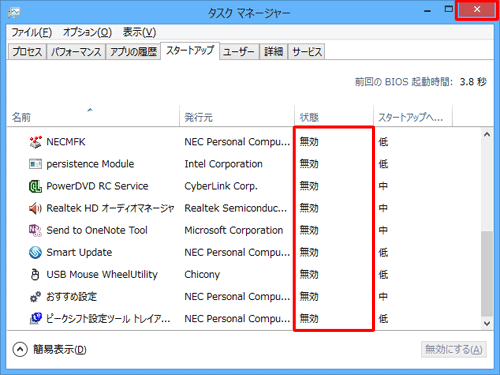Image resolution: width=500 pixels, height=375 pixels.
Task: Click the 前回の BIOS 起動時間 value
Action: point(473,82)
